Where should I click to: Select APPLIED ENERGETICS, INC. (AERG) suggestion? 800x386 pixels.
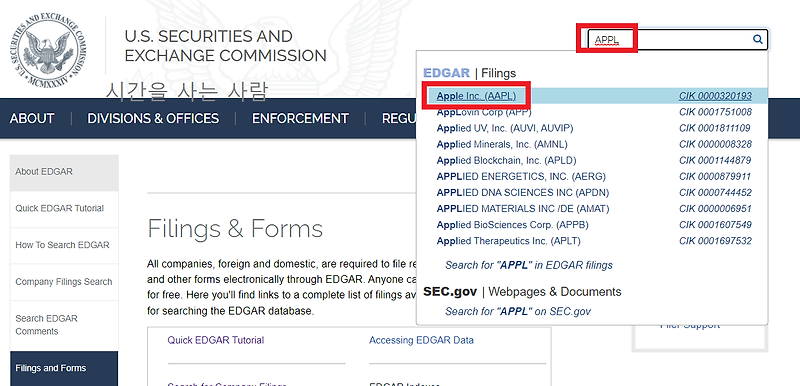[x=521, y=177]
